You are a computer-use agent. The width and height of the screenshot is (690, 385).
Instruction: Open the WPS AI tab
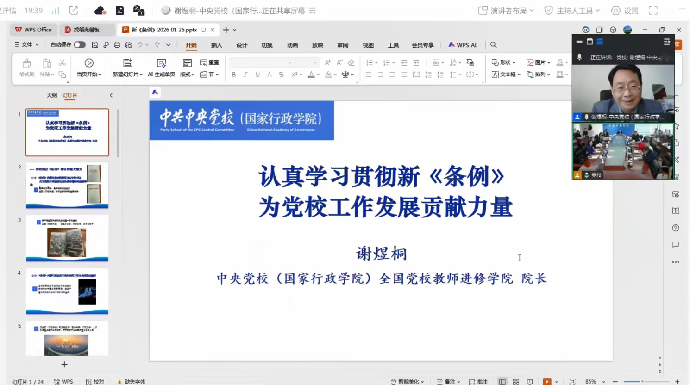[x=462, y=45]
